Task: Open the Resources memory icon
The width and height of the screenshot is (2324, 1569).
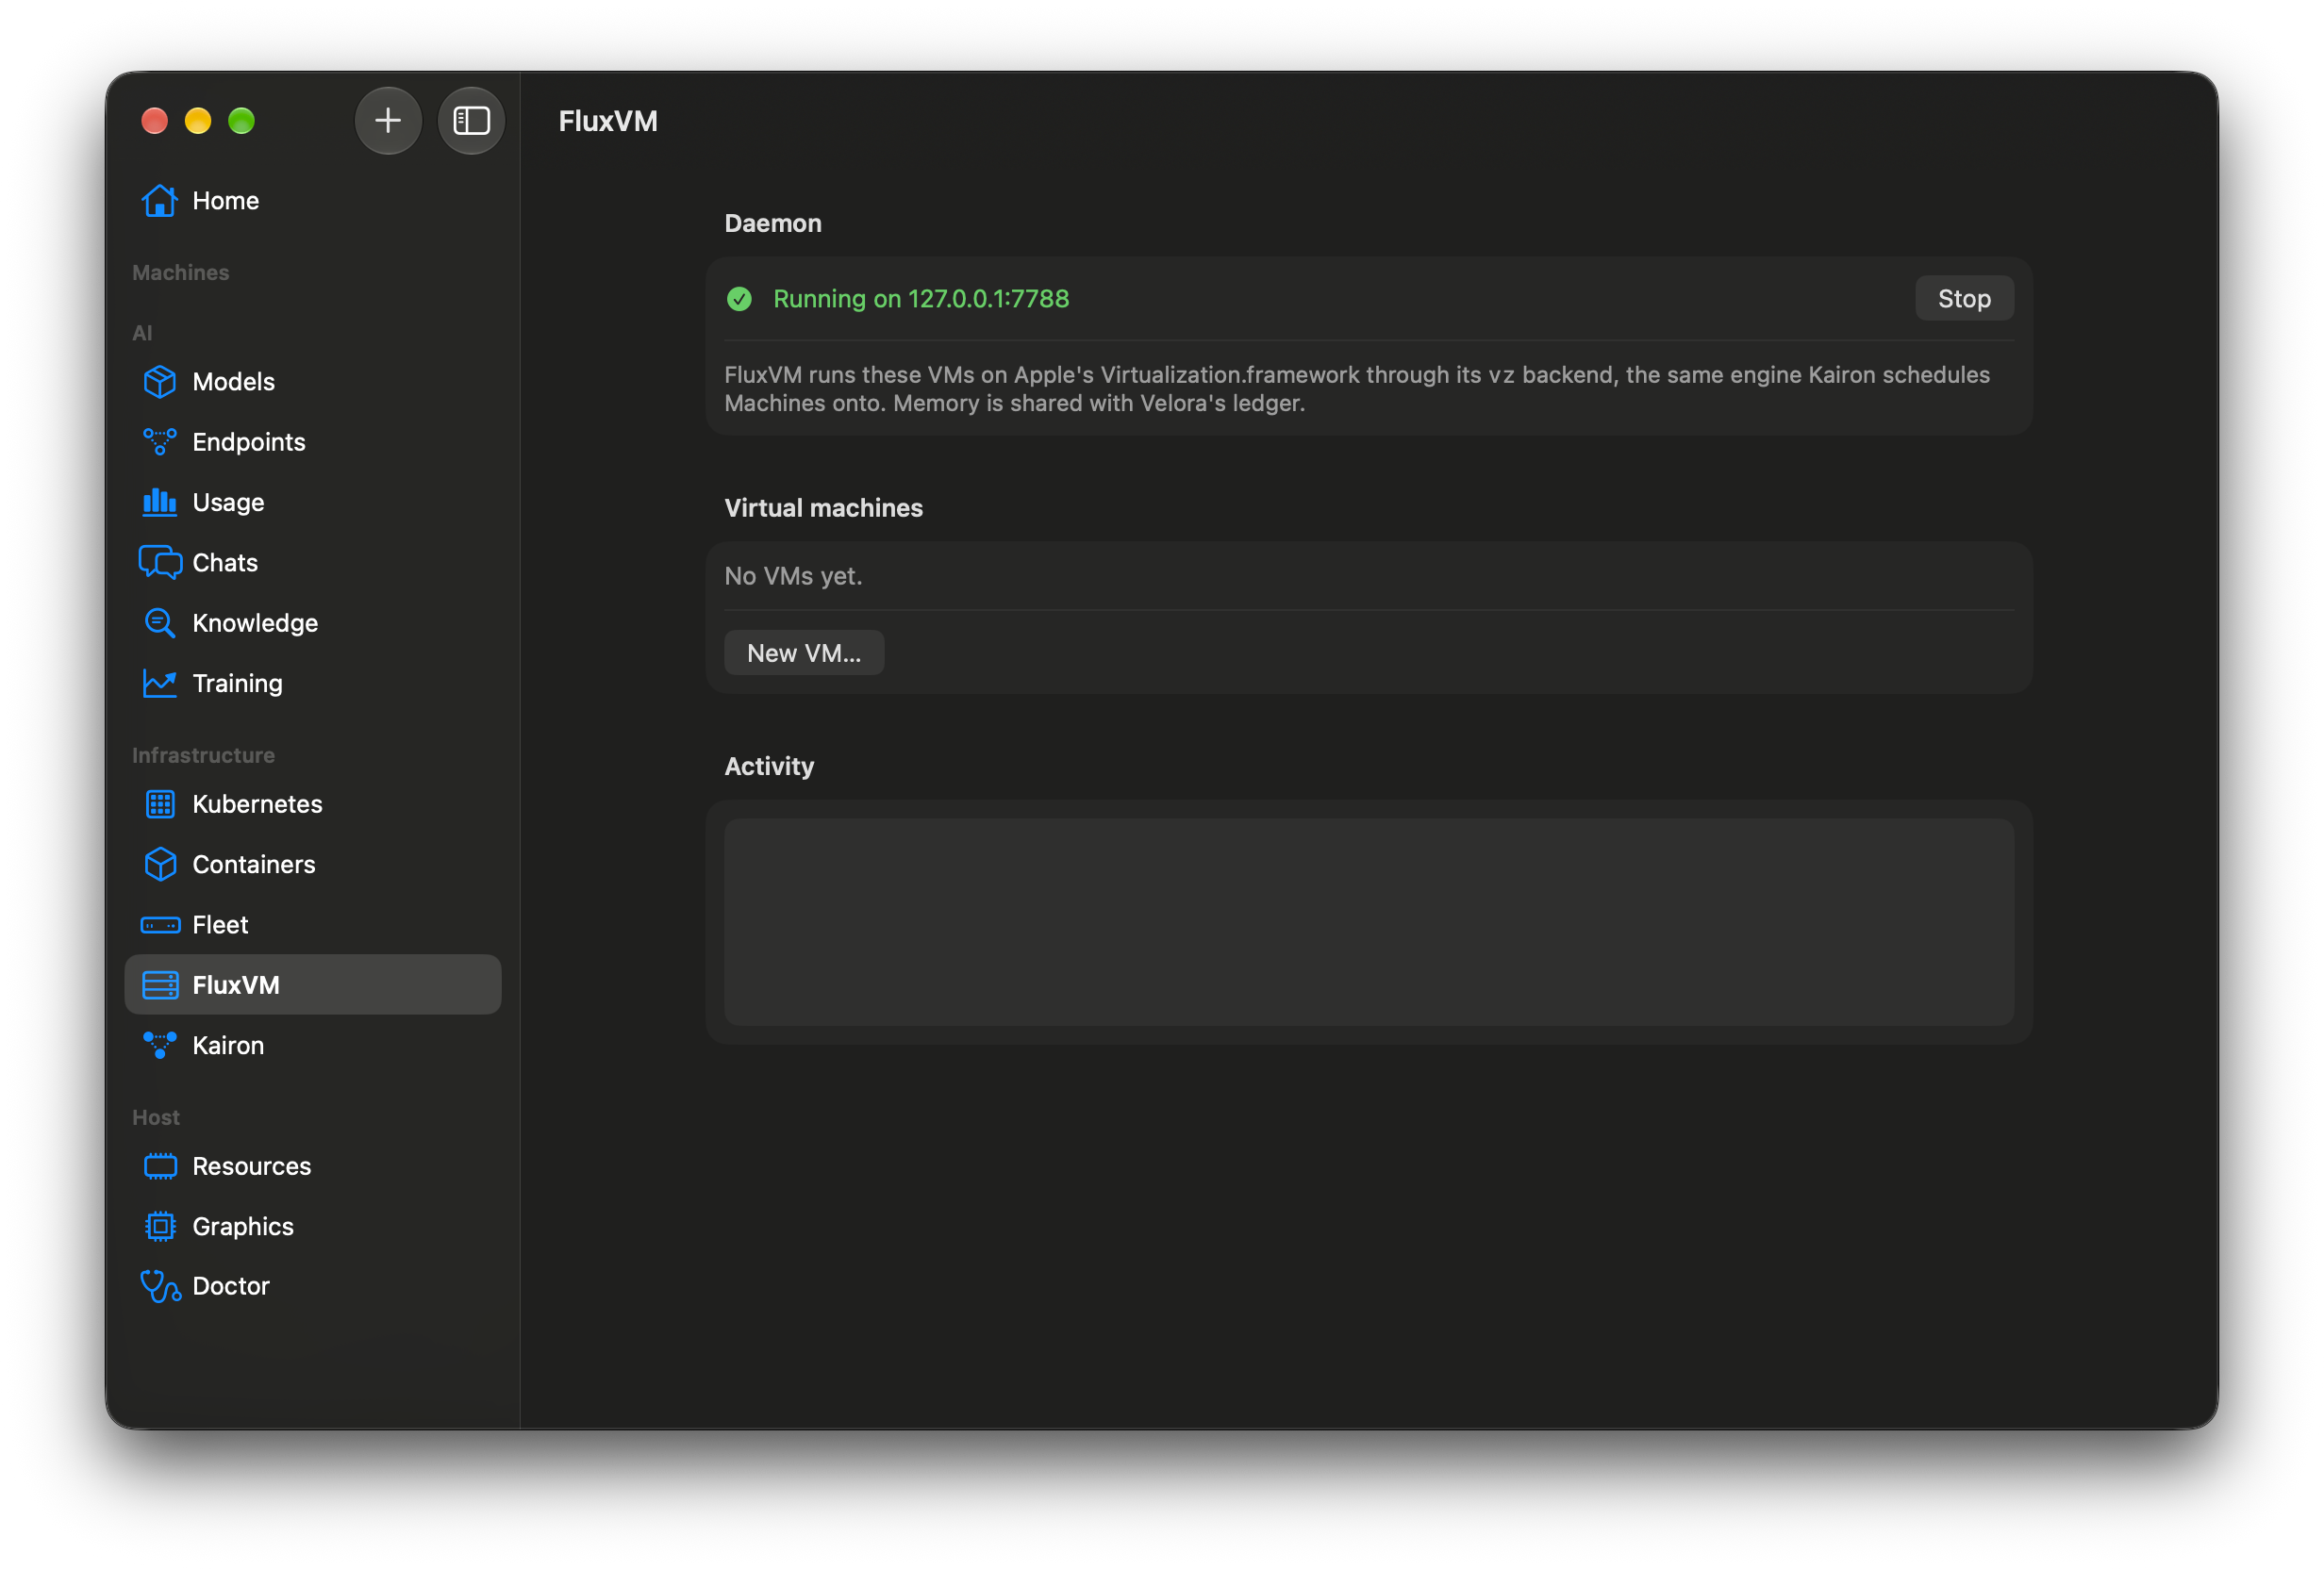Action: point(160,1166)
